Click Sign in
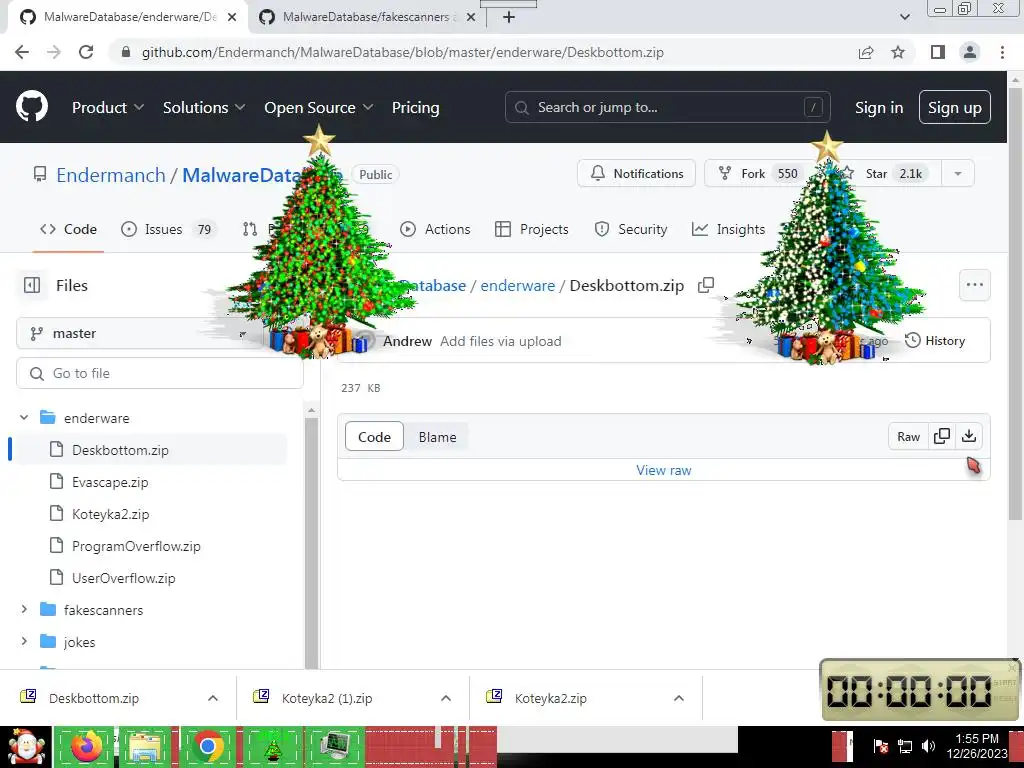 (879, 107)
